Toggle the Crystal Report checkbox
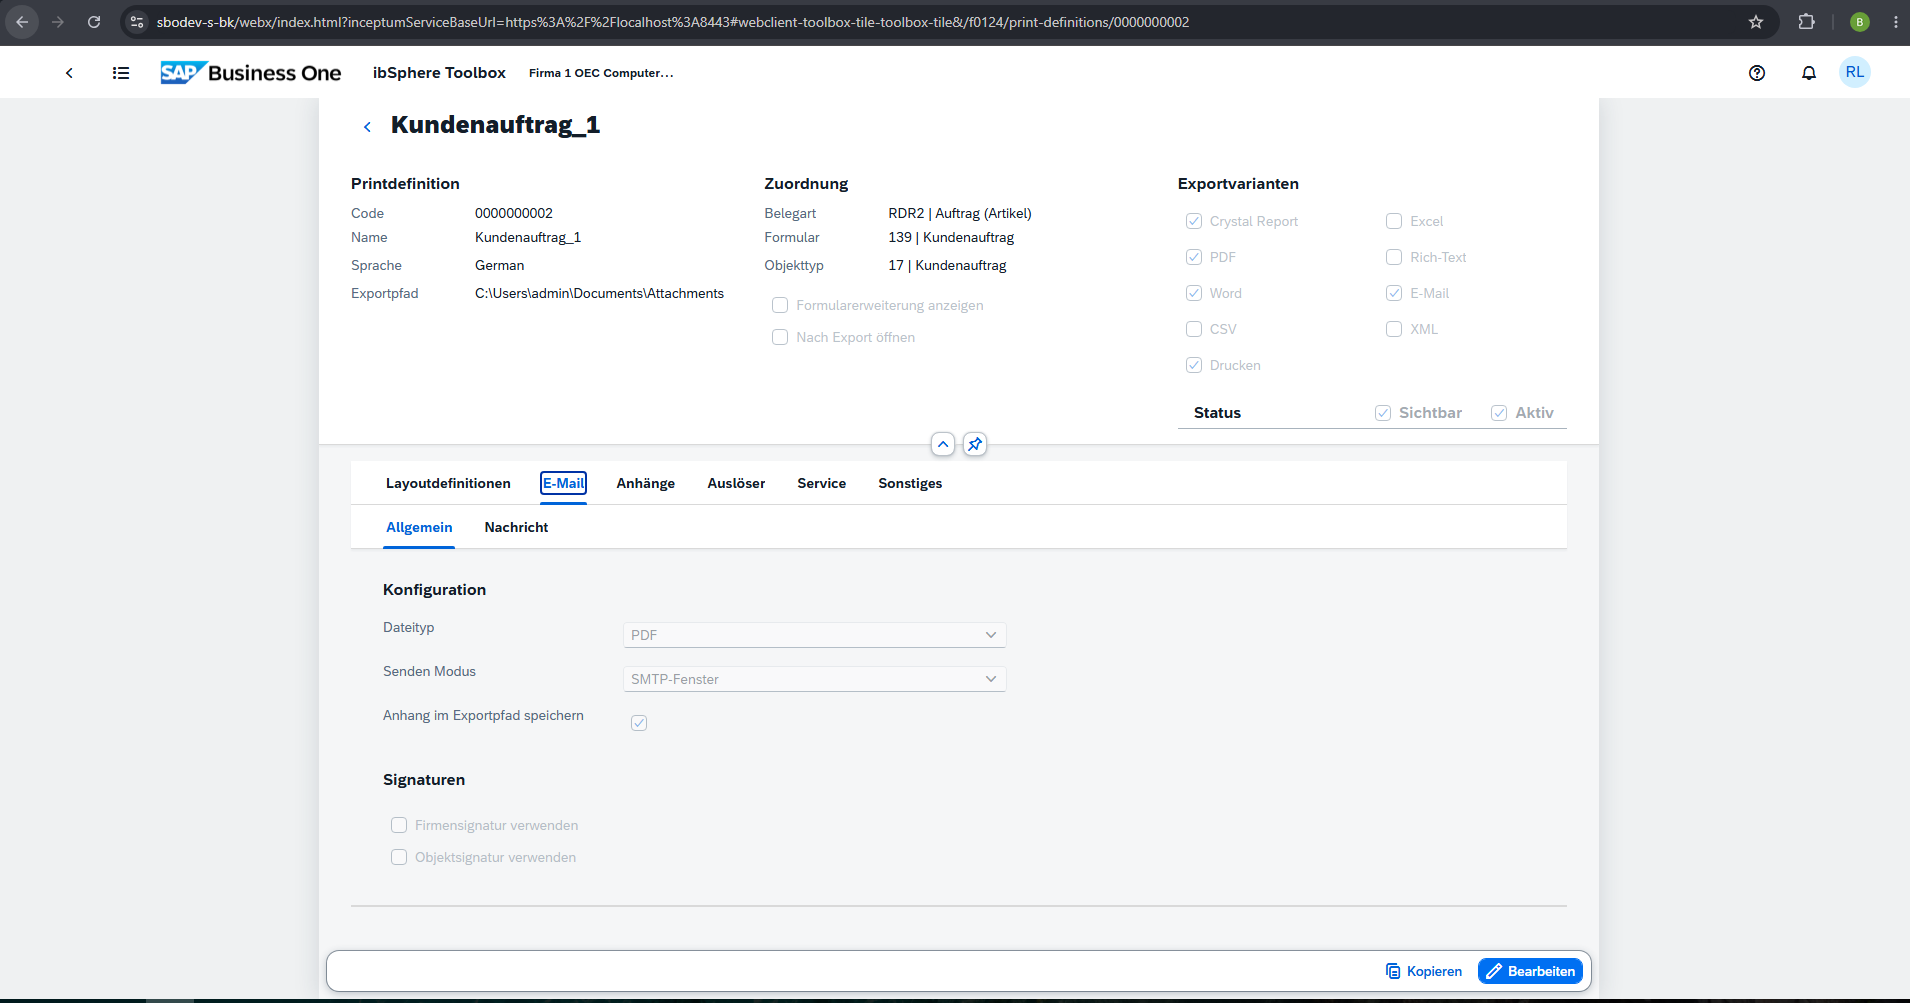 1194,221
